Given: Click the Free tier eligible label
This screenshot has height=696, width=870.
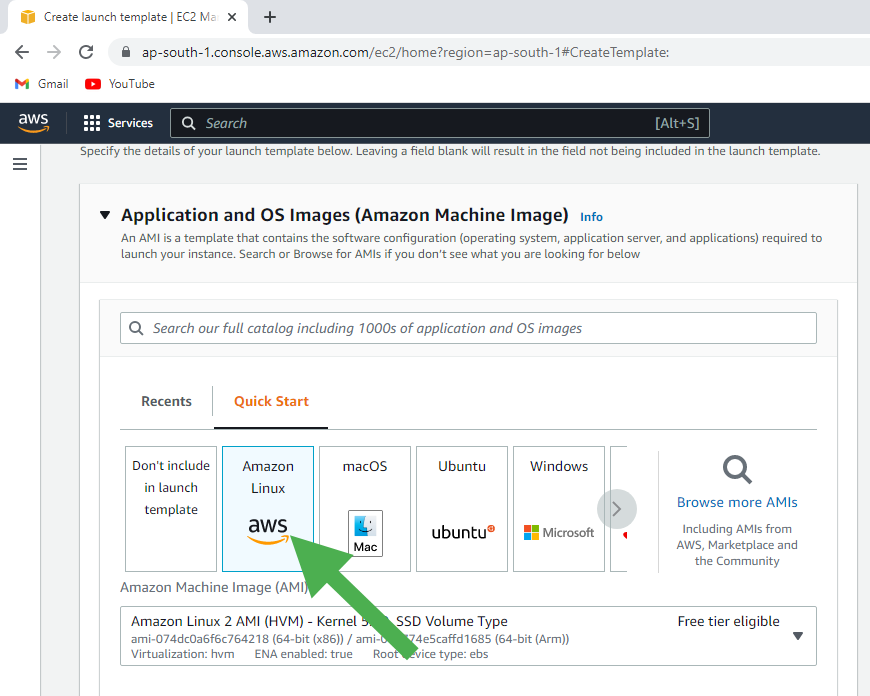Looking at the screenshot, I should 729,621.
